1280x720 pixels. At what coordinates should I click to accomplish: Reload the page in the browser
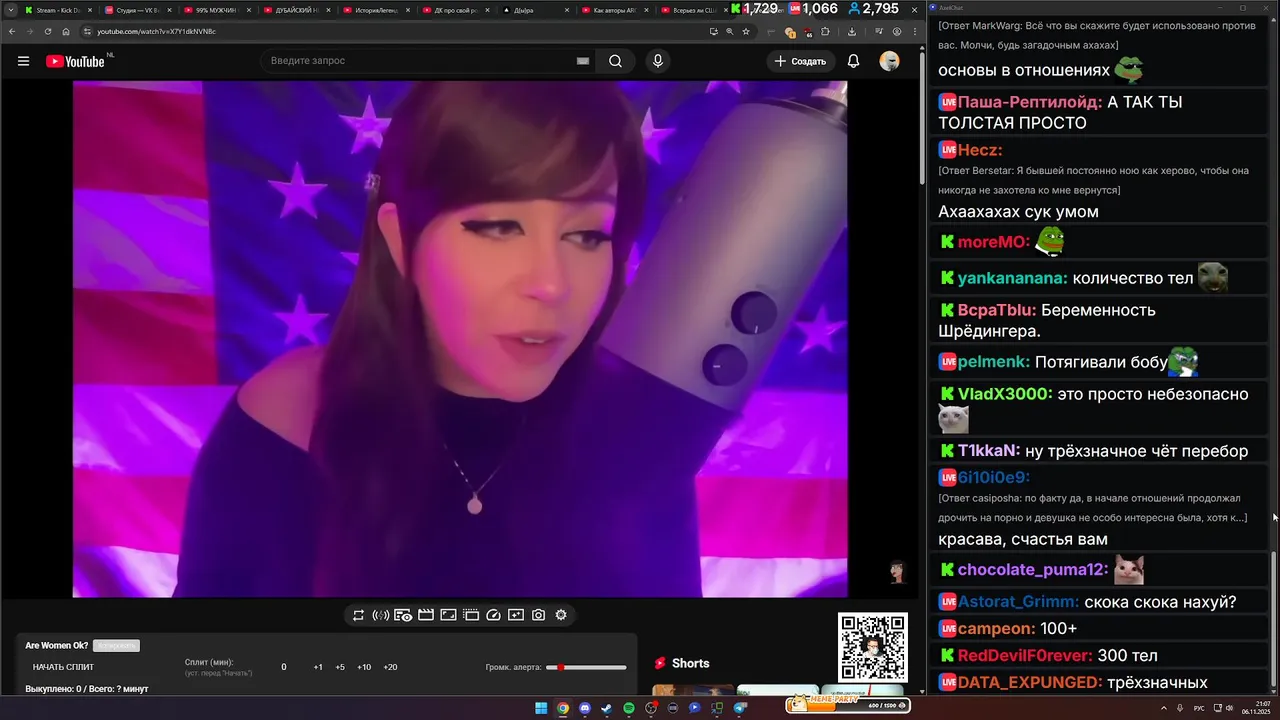coord(47,31)
